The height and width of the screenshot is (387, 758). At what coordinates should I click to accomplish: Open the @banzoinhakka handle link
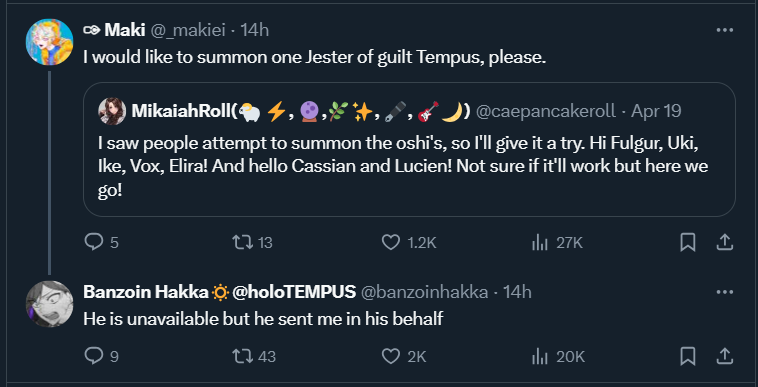tap(424, 292)
